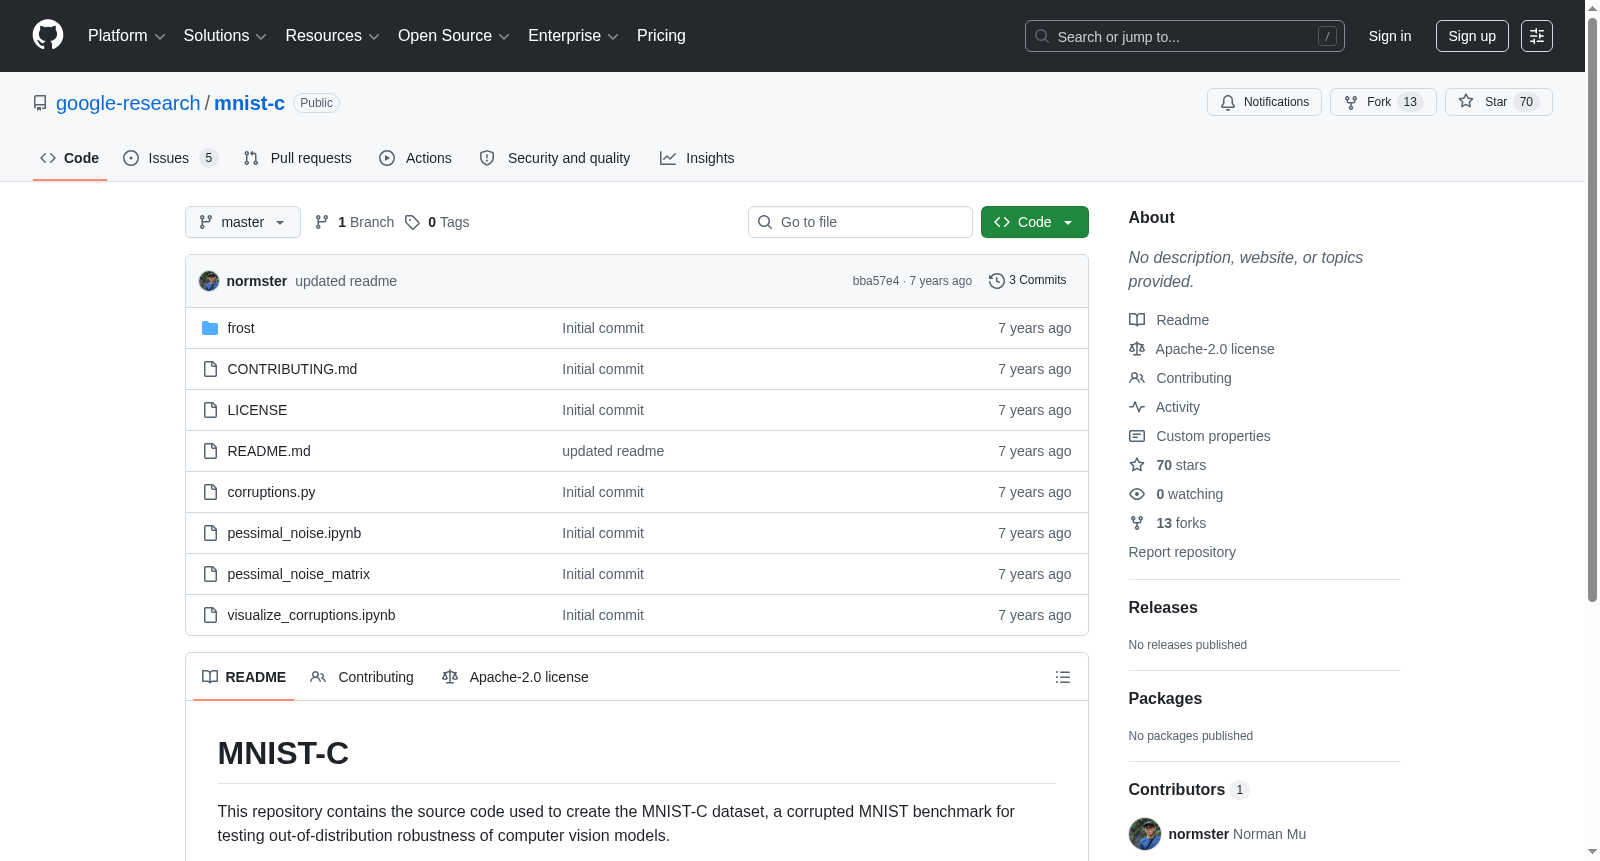Click the LICENSE file icon
The image size is (1600, 861).
(210, 410)
